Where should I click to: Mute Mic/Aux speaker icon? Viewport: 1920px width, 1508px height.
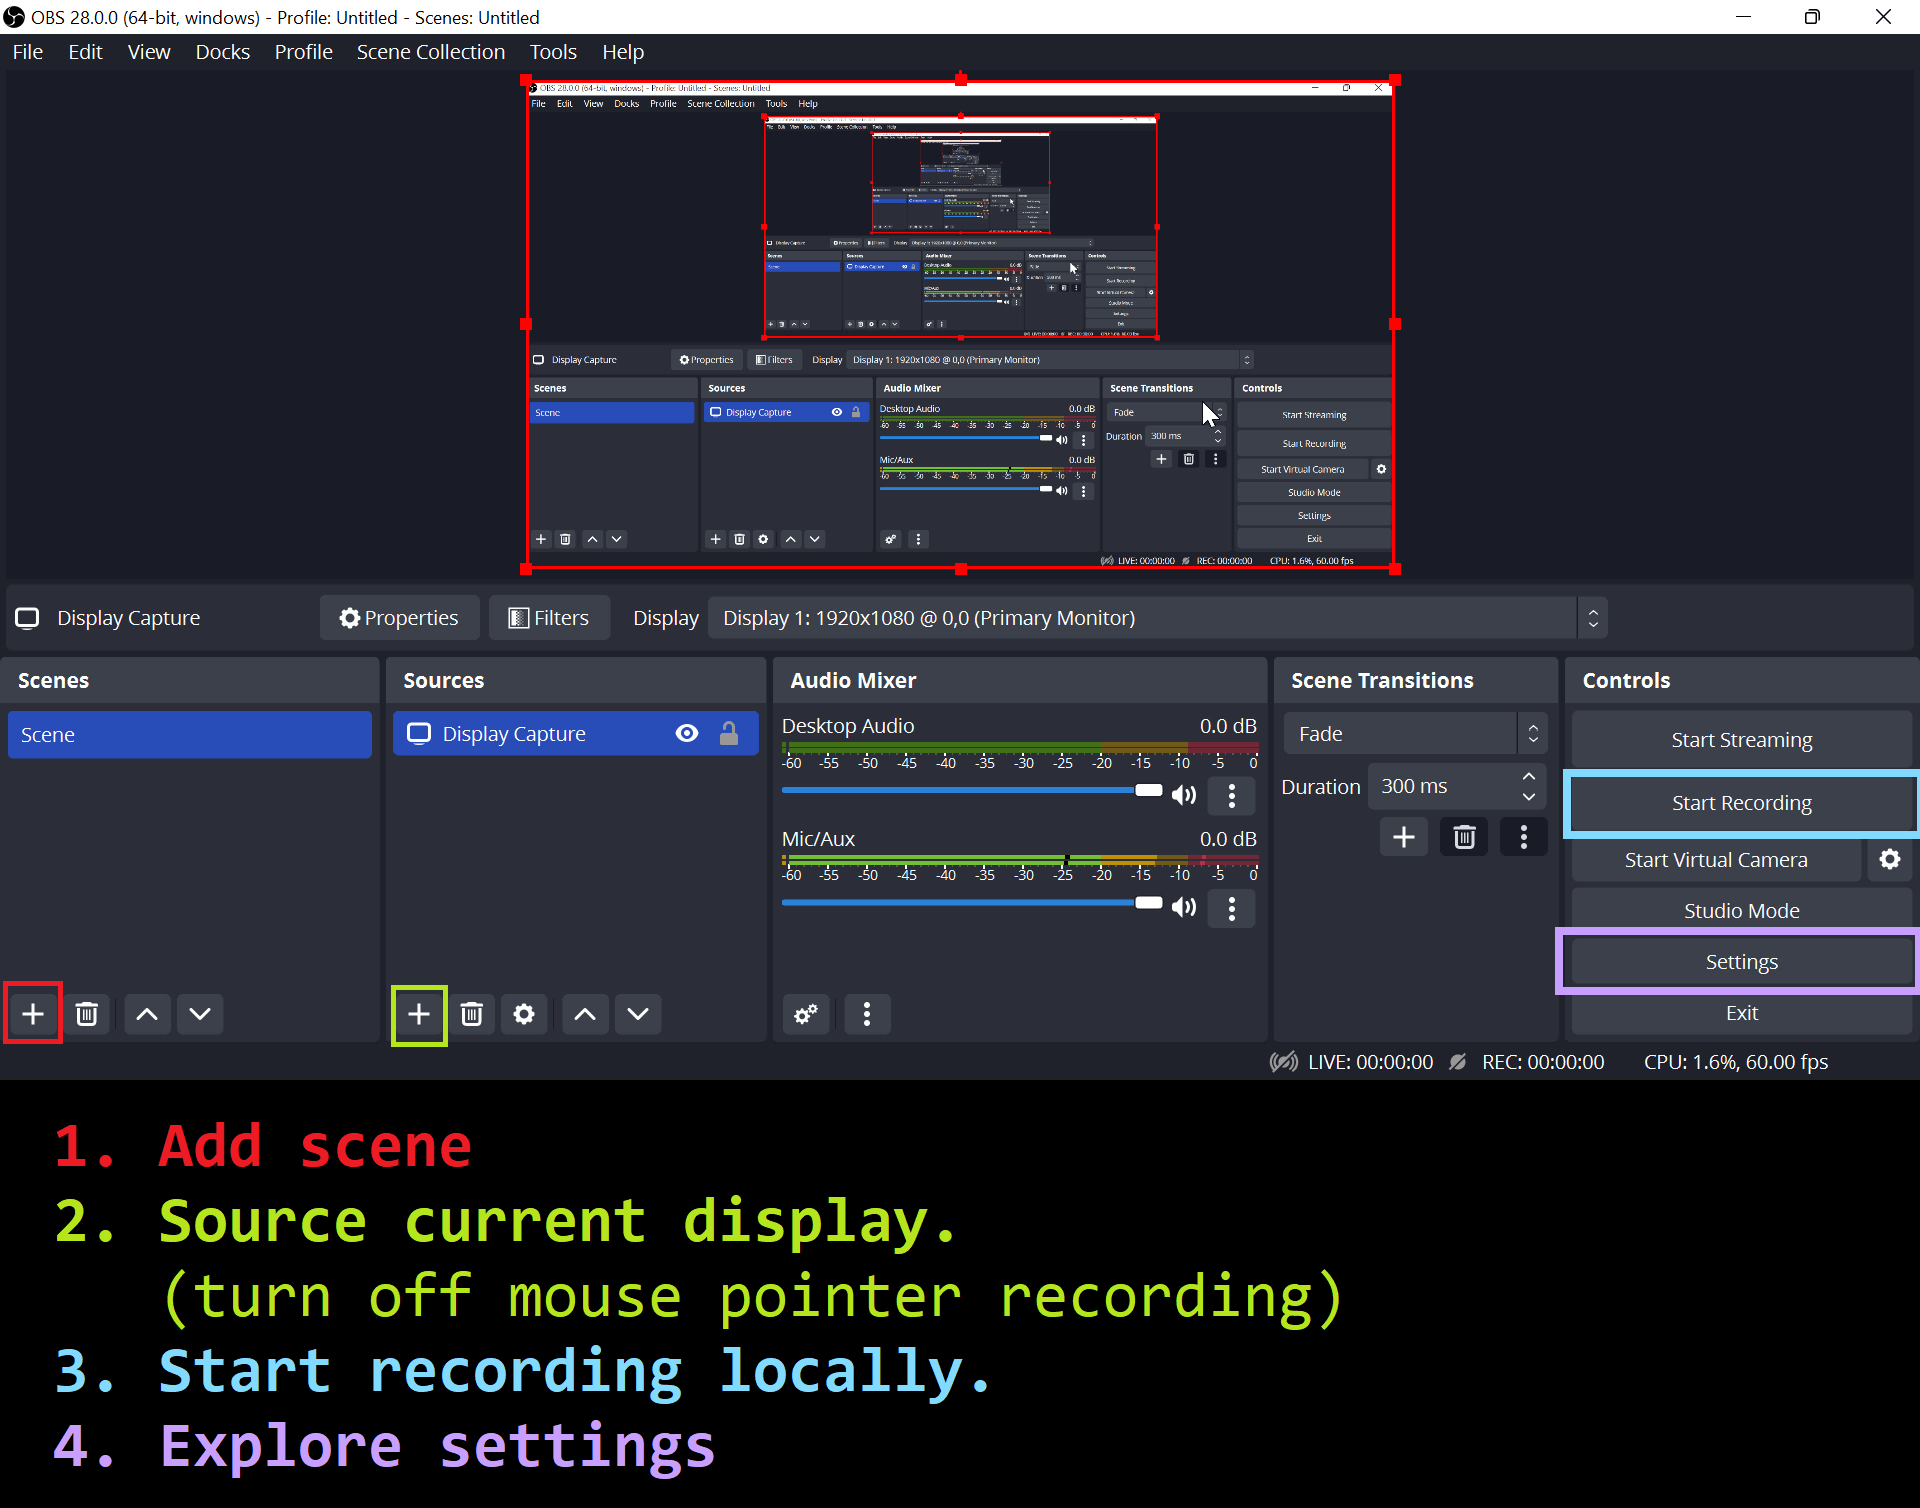pos(1185,907)
